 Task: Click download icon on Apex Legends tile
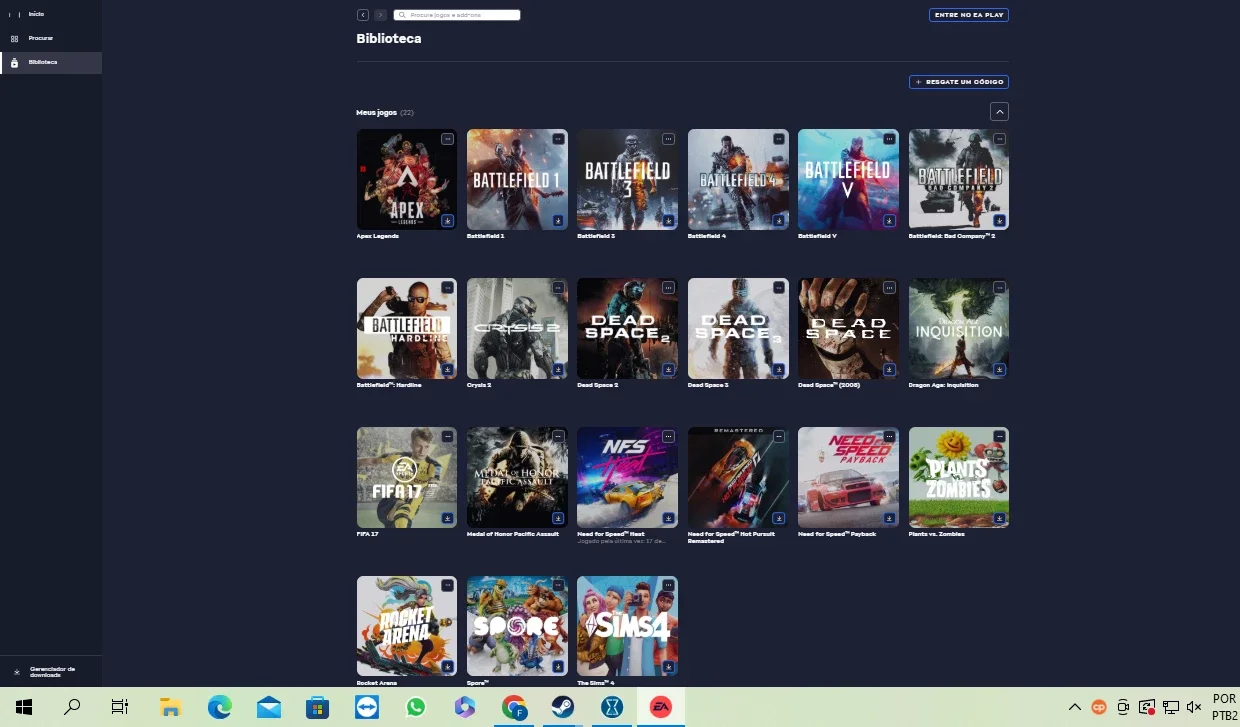(448, 221)
